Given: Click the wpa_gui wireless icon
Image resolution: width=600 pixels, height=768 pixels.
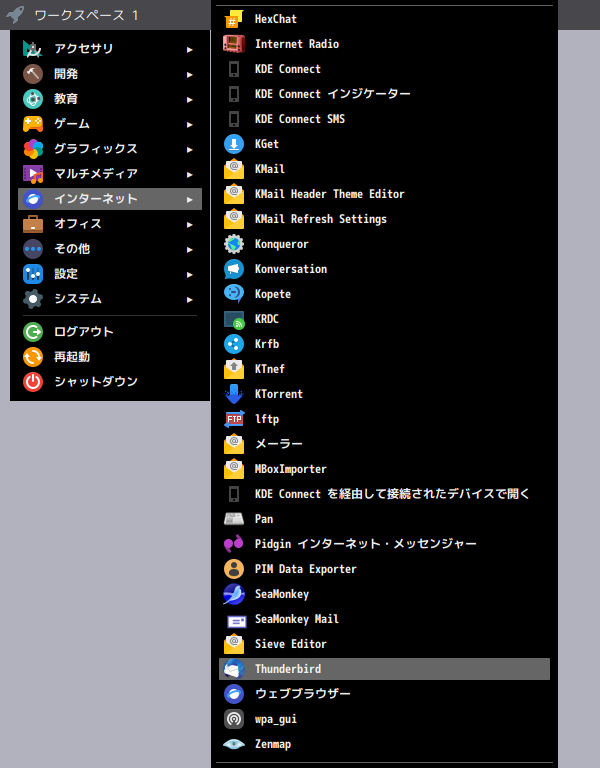Looking at the screenshot, I should point(234,719).
